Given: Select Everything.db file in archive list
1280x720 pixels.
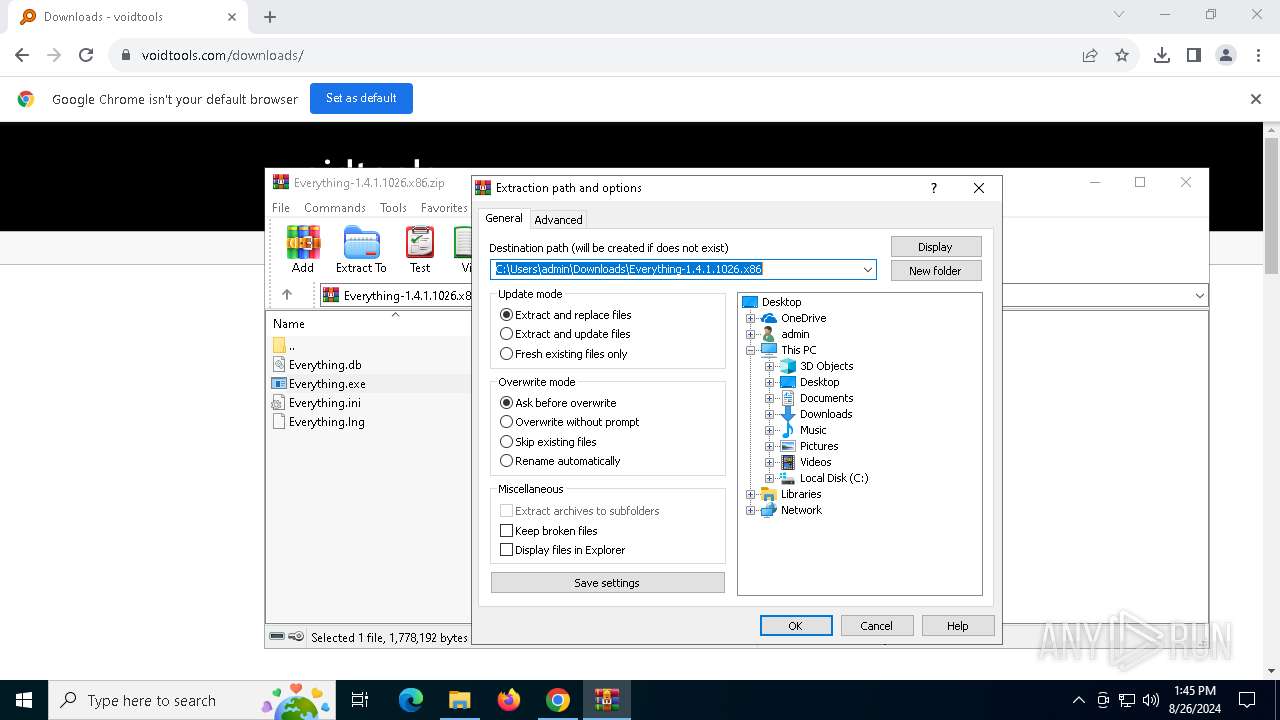Looking at the screenshot, I should pyautogui.click(x=325, y=365).
